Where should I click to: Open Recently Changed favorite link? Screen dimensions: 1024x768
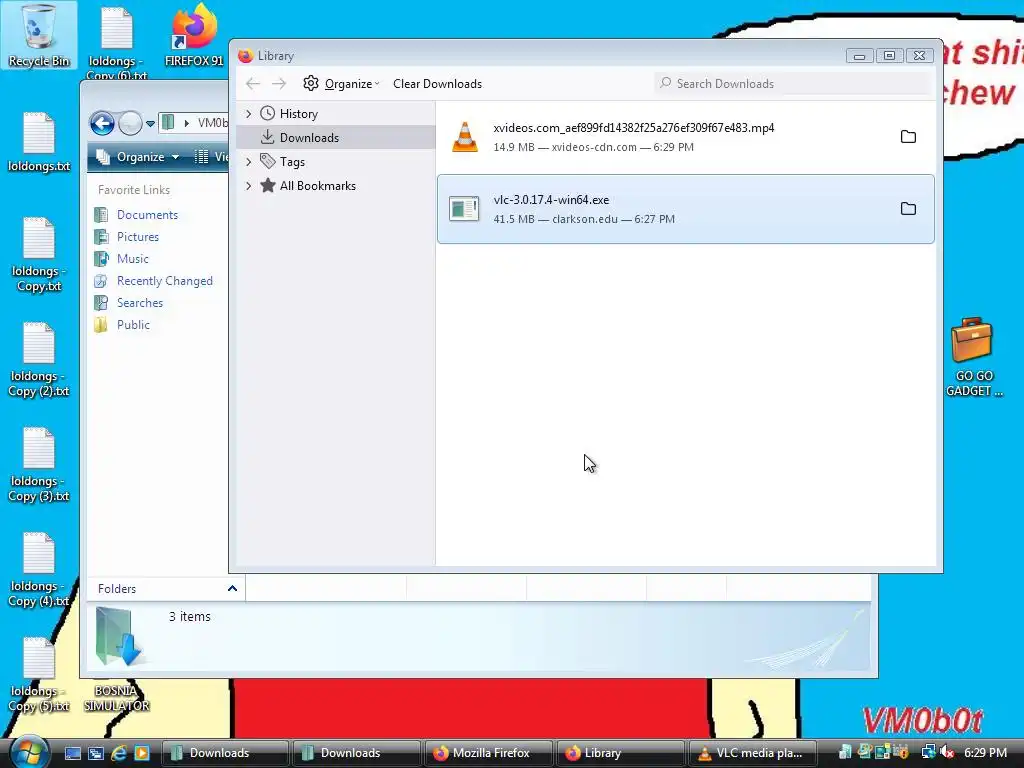(165, 281)
